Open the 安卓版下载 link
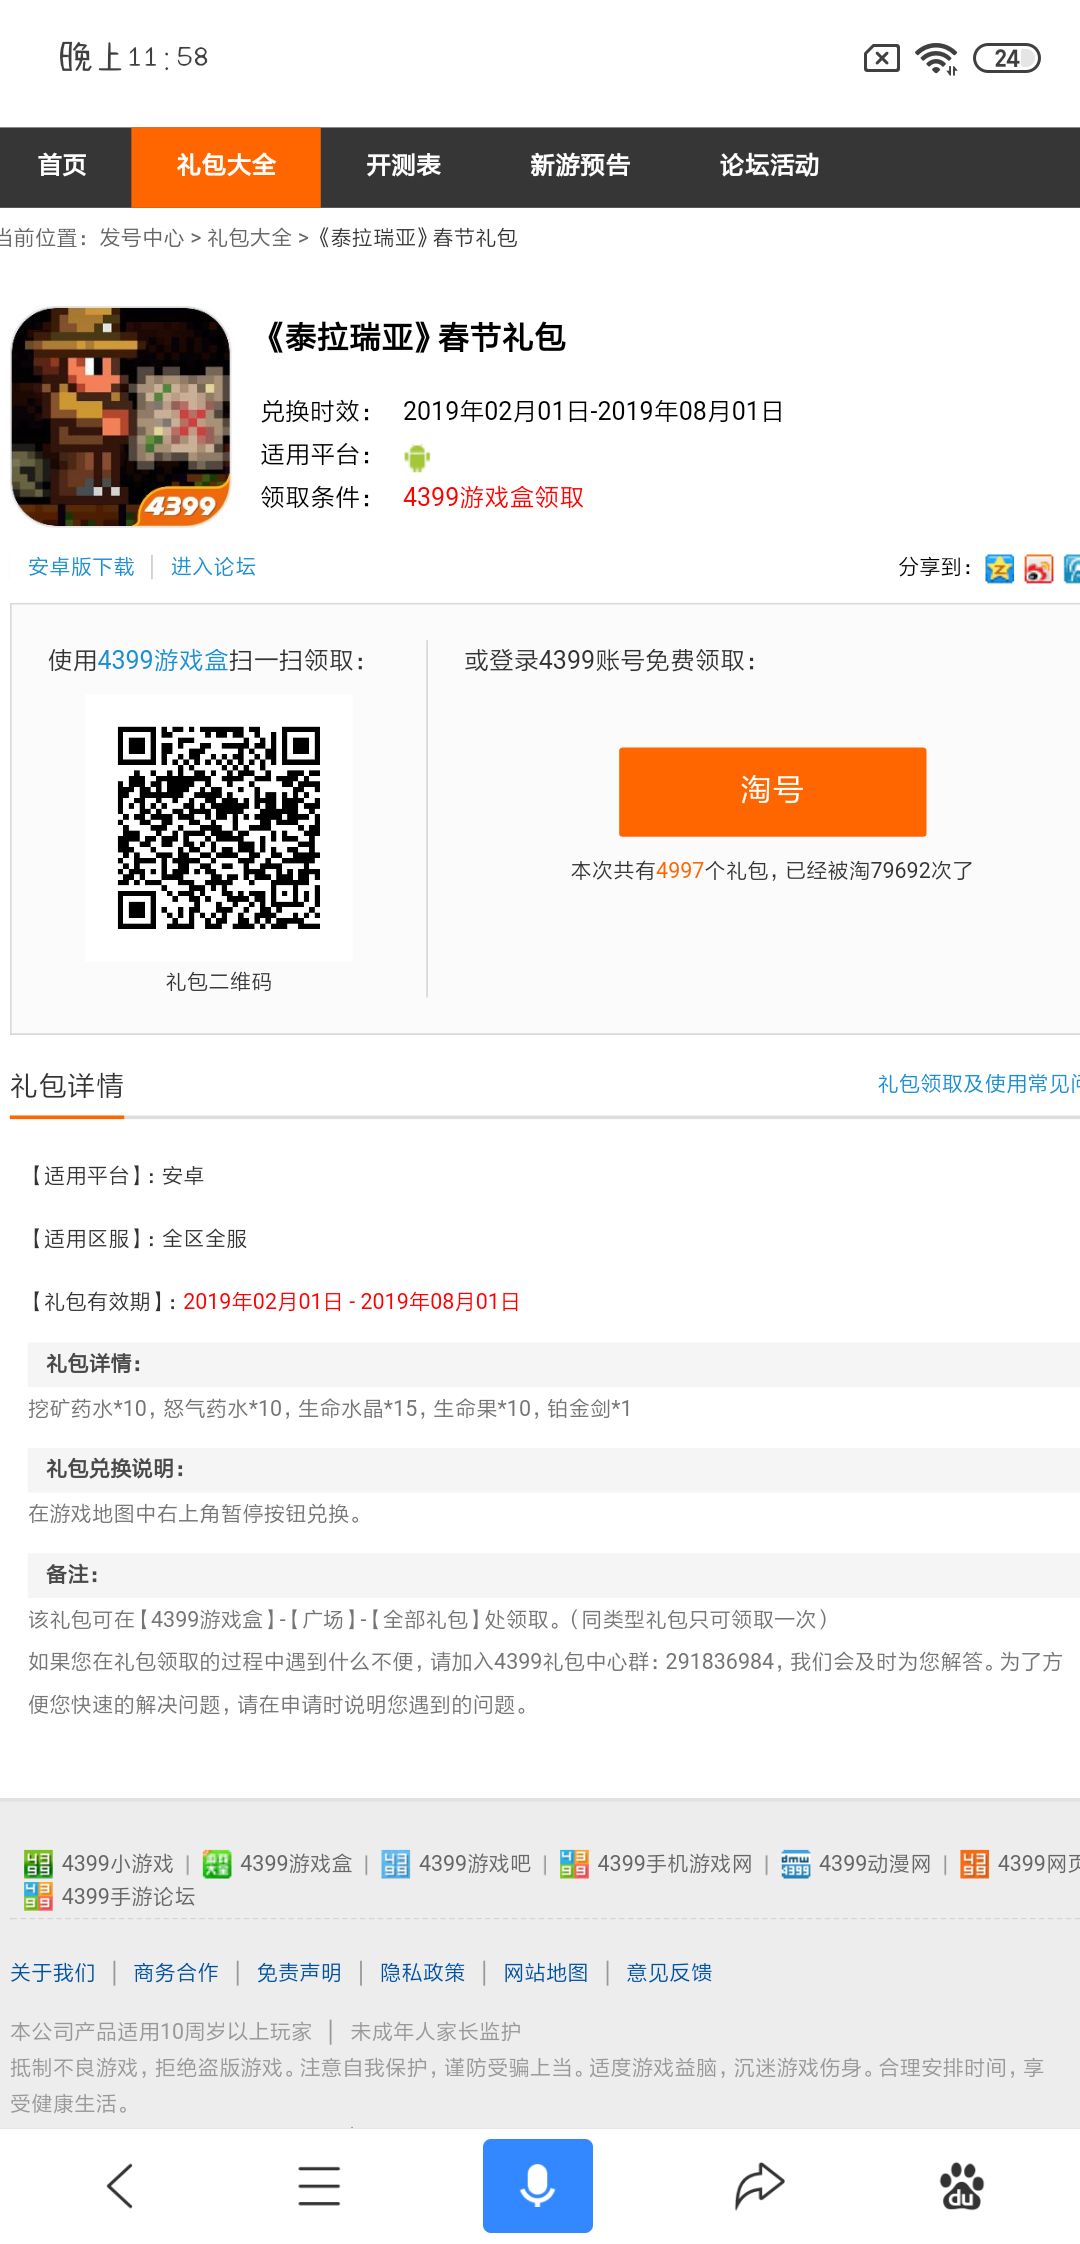Viewport: 1080px width, 2244px height. 81,567
